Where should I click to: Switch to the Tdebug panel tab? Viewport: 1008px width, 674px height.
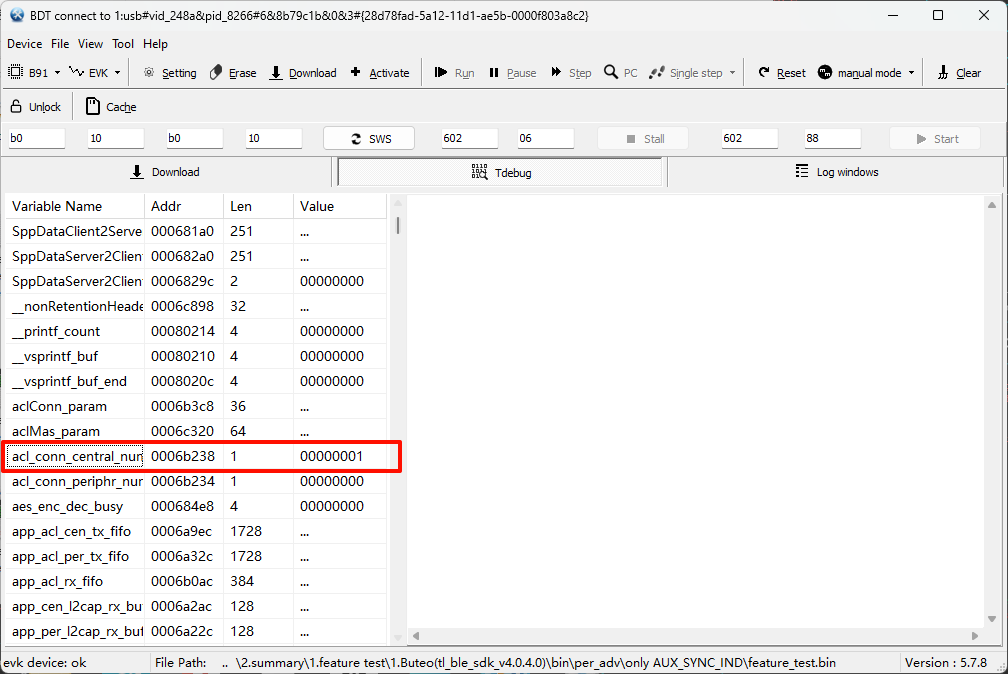(501, 172)
